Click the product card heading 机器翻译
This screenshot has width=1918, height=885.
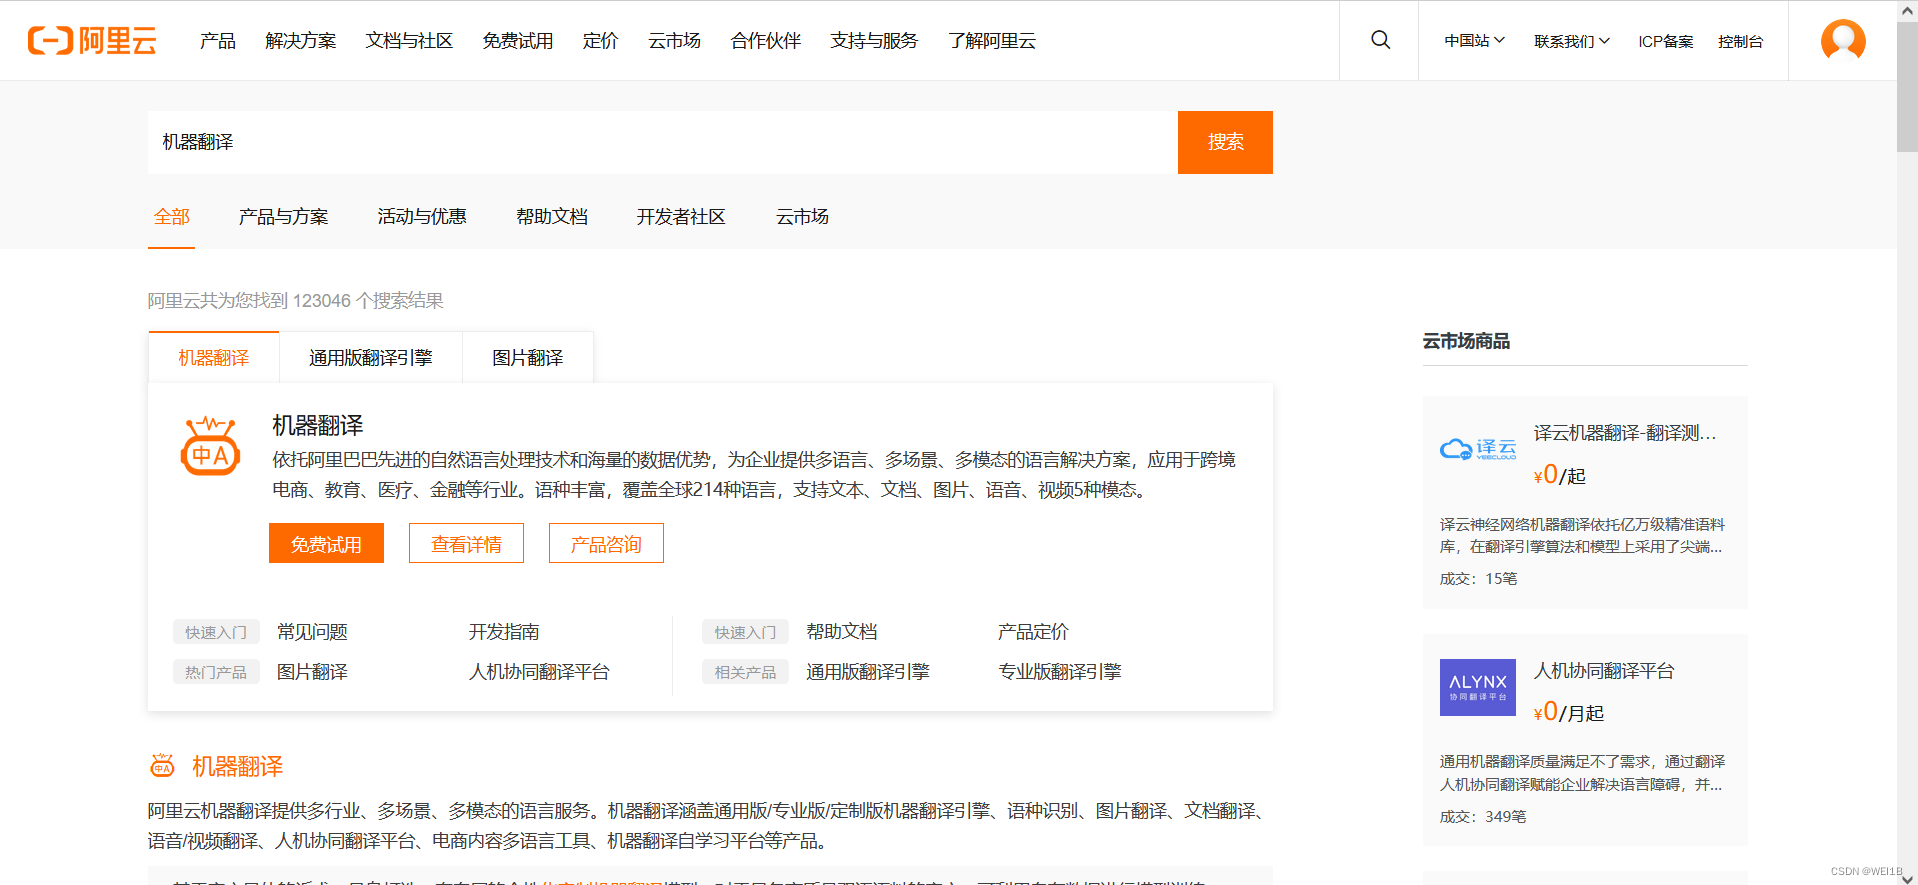tap(318, 425)
